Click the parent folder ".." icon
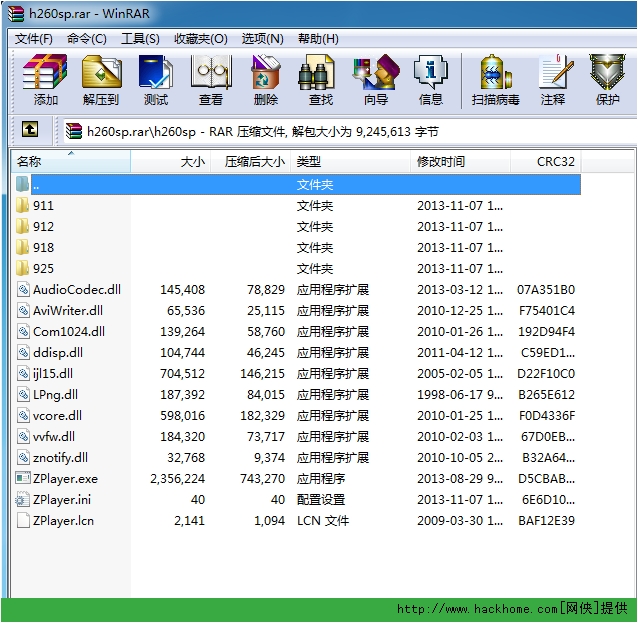This screenshot has width=638, height=623. (23, 184)
